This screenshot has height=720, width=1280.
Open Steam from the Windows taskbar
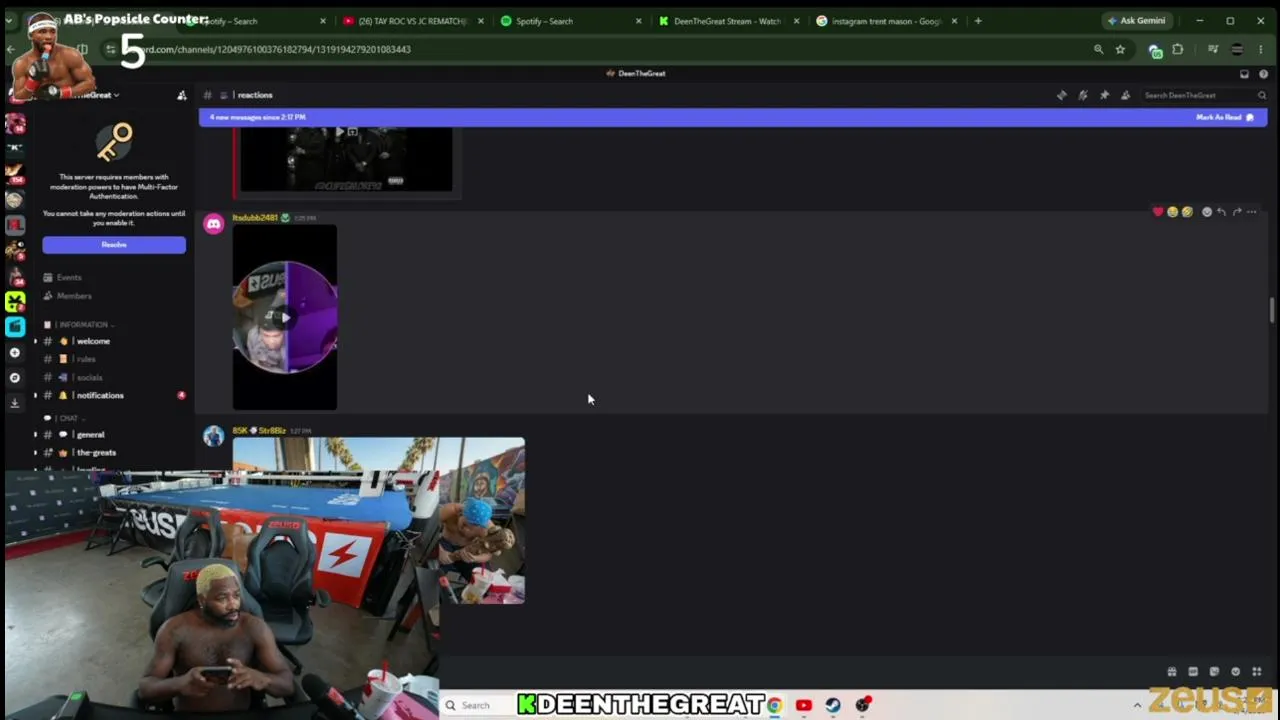tap(833, 705)
